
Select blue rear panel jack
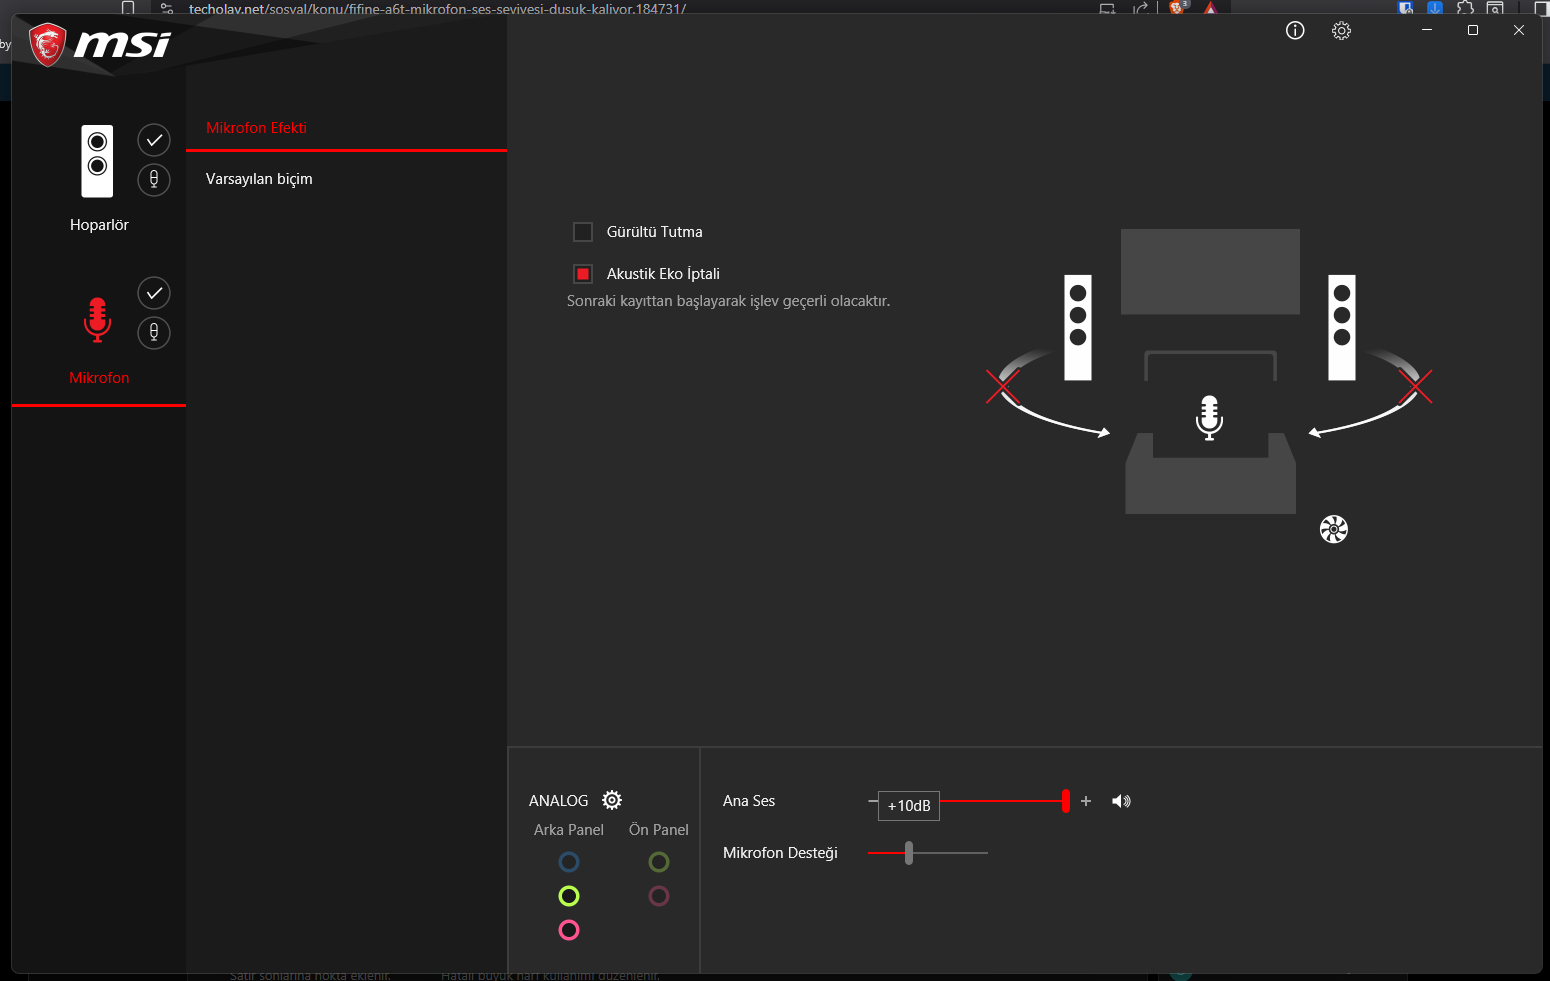(569, 862)
